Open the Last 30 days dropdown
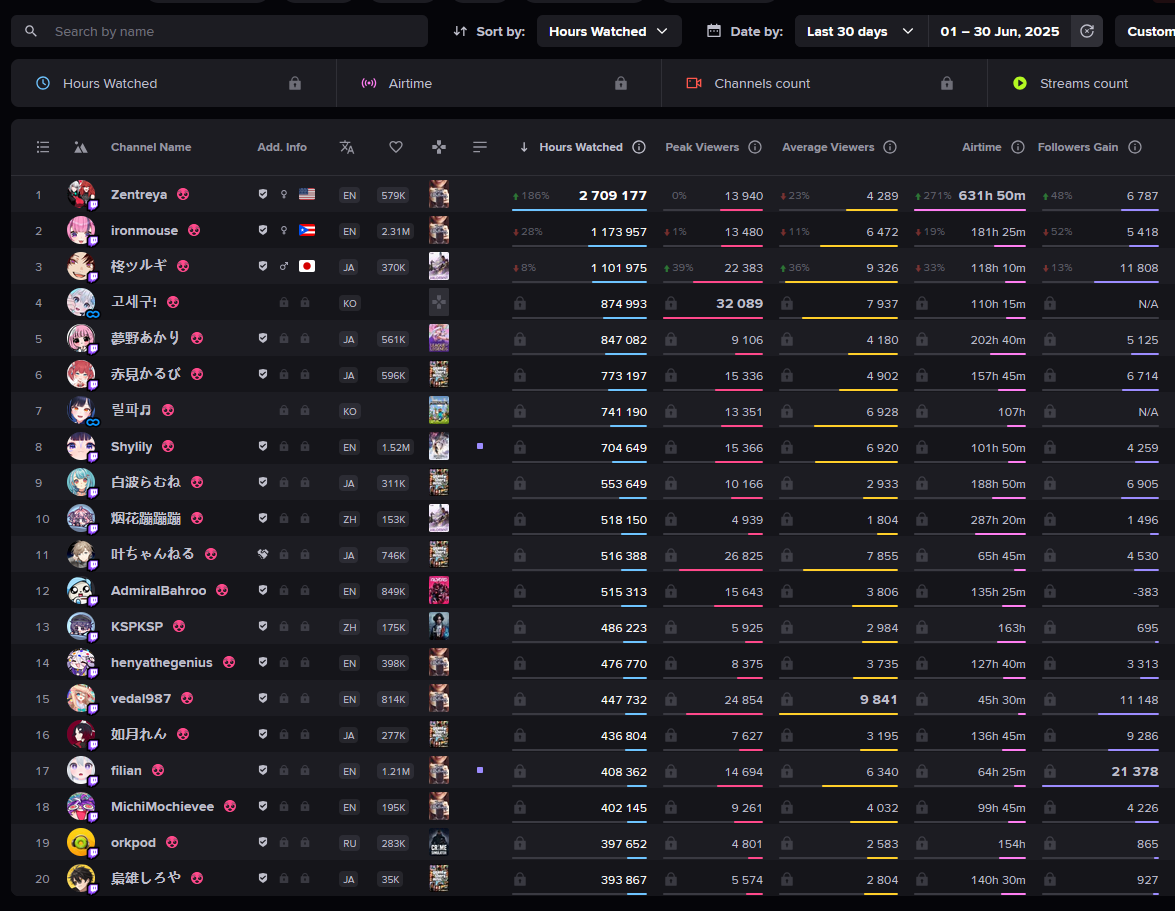1175x911 pixels. pyautogui.click(x=860, y=31)
